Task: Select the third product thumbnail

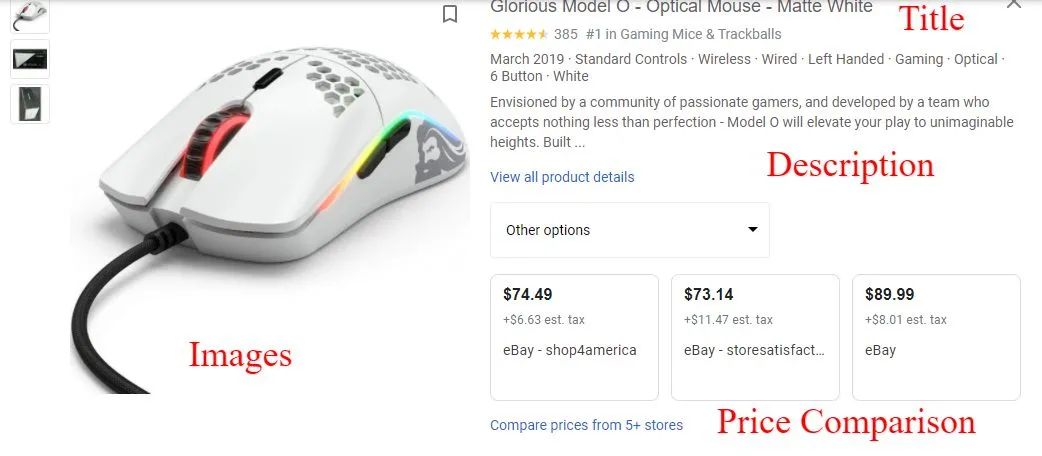Action: (30, 104)
